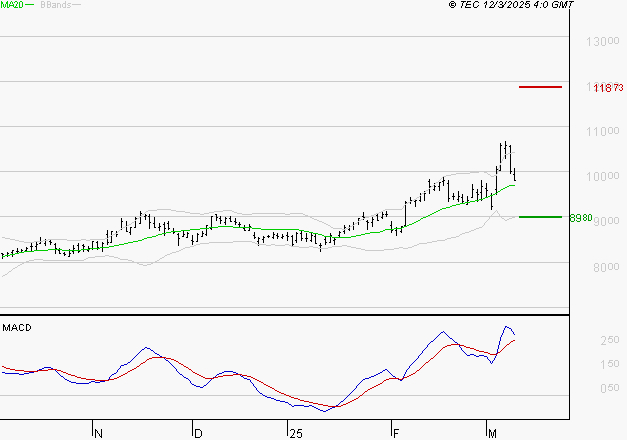Click the 25 year marker on the time axis
This screenshot has width=627, height=440.
pos(296,434)
